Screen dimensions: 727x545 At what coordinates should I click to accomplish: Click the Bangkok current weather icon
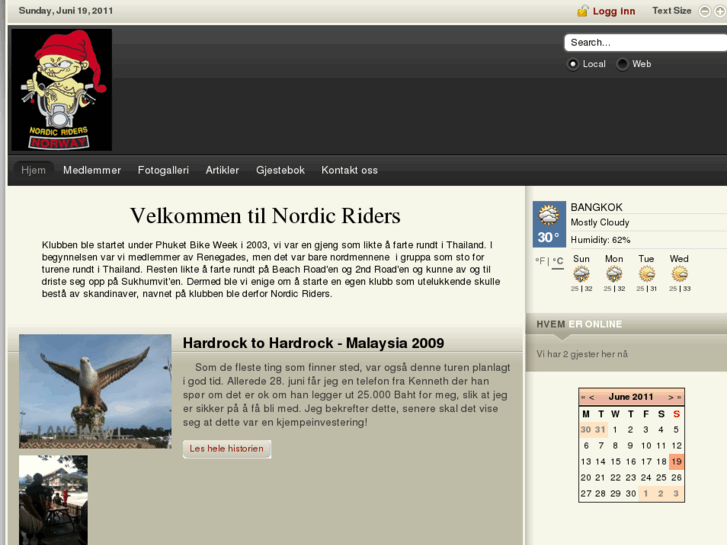pos(549,215)
